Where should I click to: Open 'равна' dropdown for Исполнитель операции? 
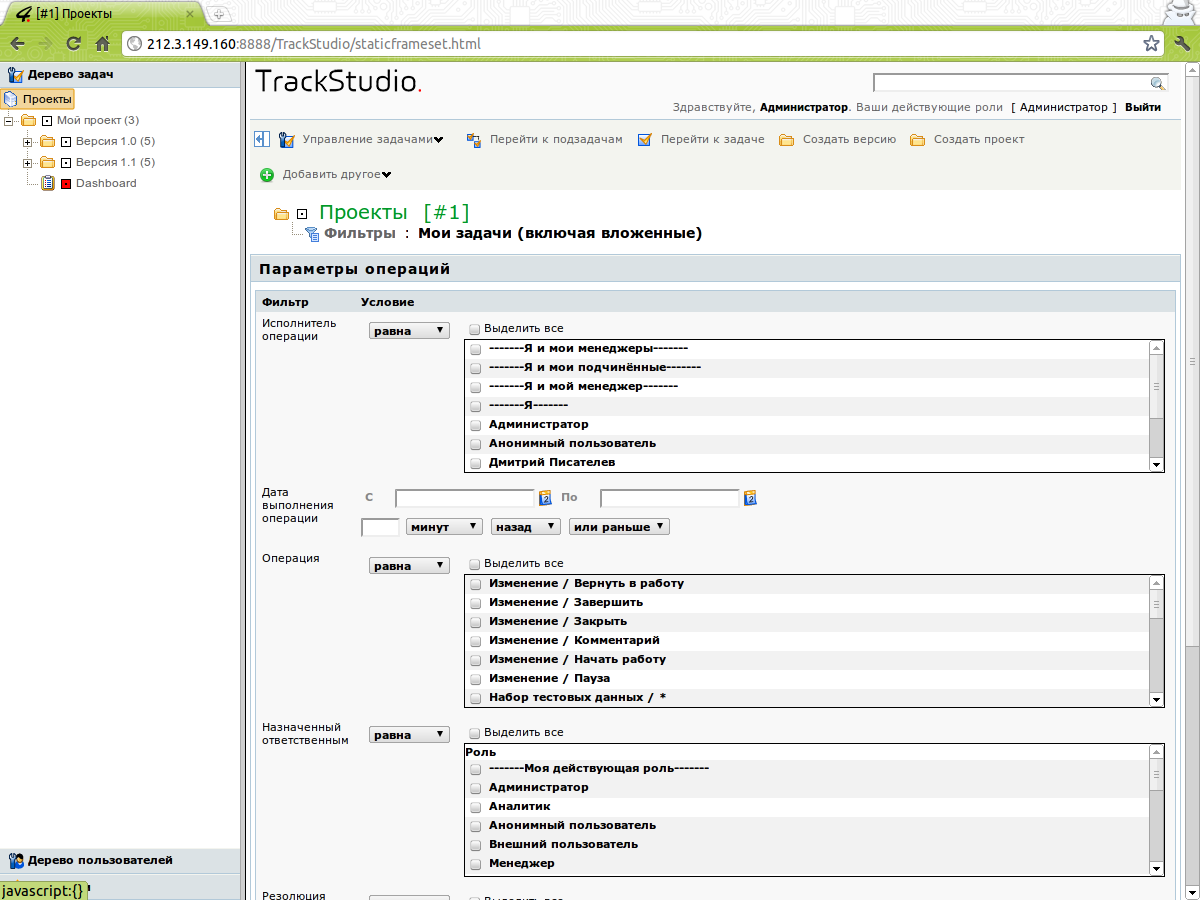coord(410,331)
